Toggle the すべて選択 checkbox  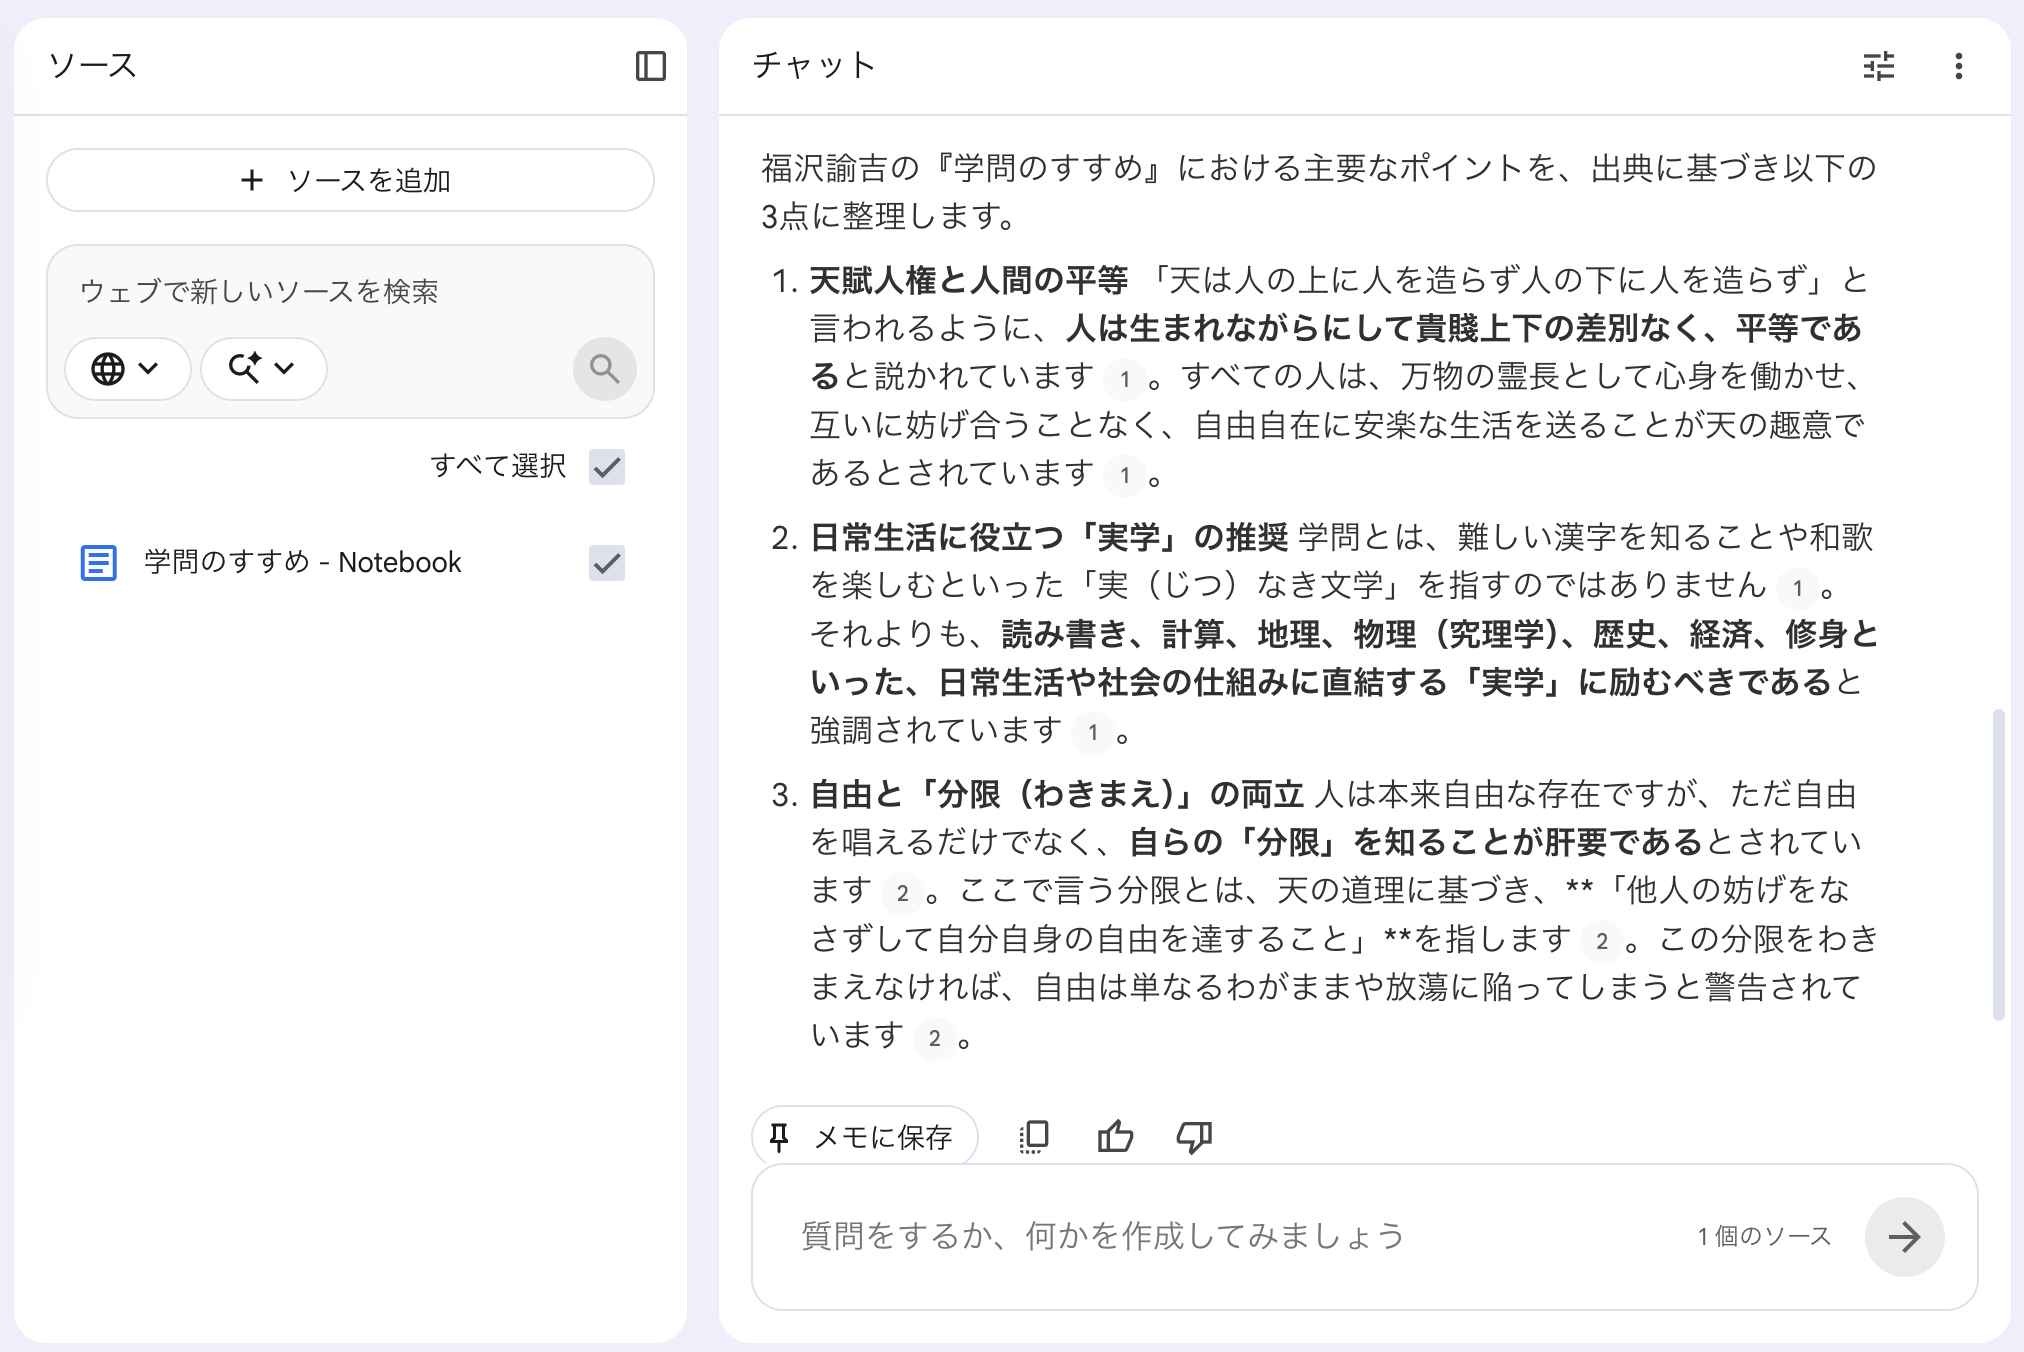(x=607, y=466)
